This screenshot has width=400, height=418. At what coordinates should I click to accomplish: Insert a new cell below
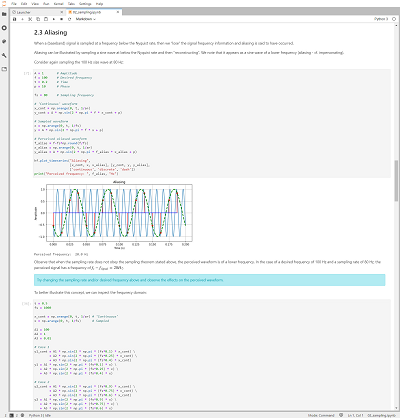pyautogui.click(x=22, y=19)
